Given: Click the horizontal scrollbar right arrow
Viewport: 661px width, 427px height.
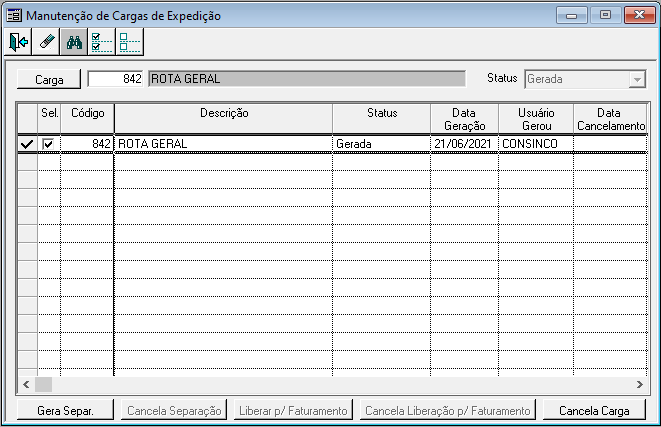Looking at the screenshot, I should coord(640,384).
